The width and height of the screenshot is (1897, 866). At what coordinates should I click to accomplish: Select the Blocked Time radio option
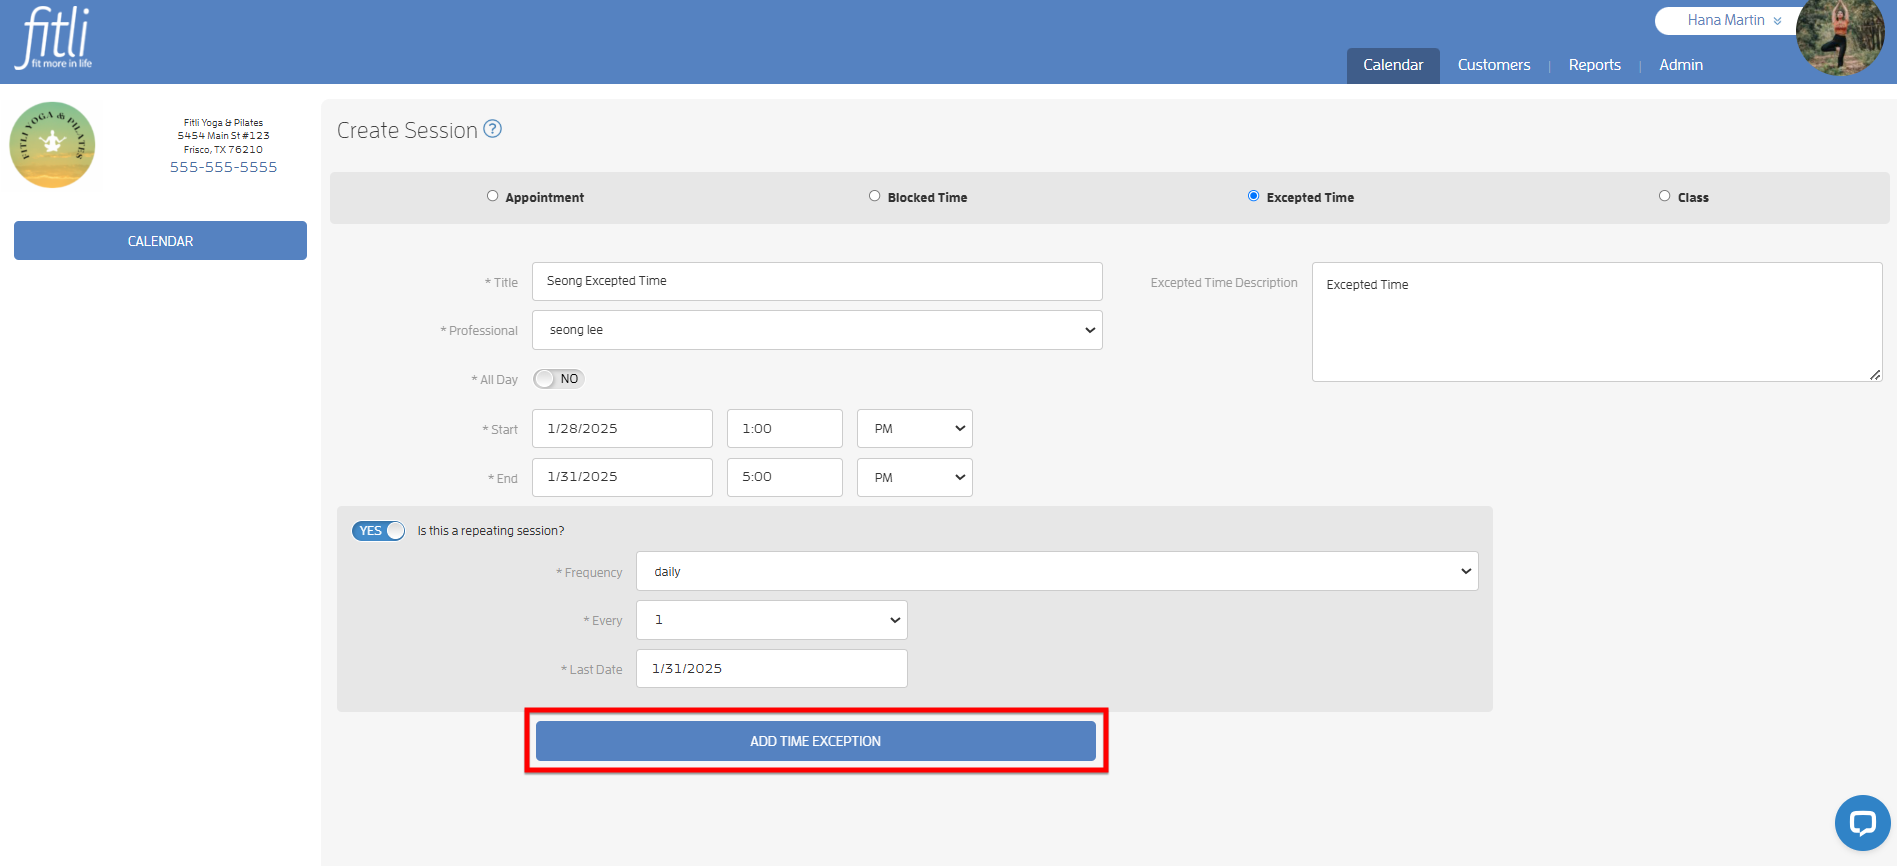pos(874,196)
